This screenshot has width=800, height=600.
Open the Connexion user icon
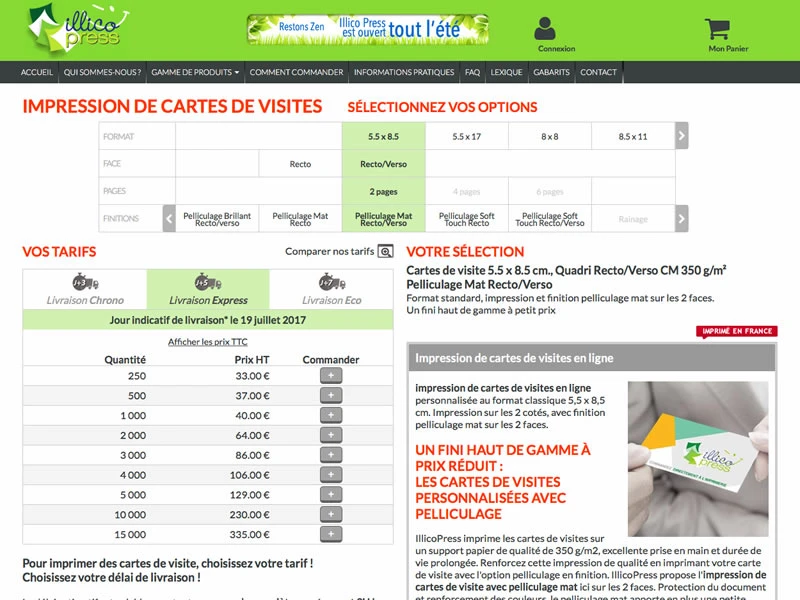tap(545, 28)
